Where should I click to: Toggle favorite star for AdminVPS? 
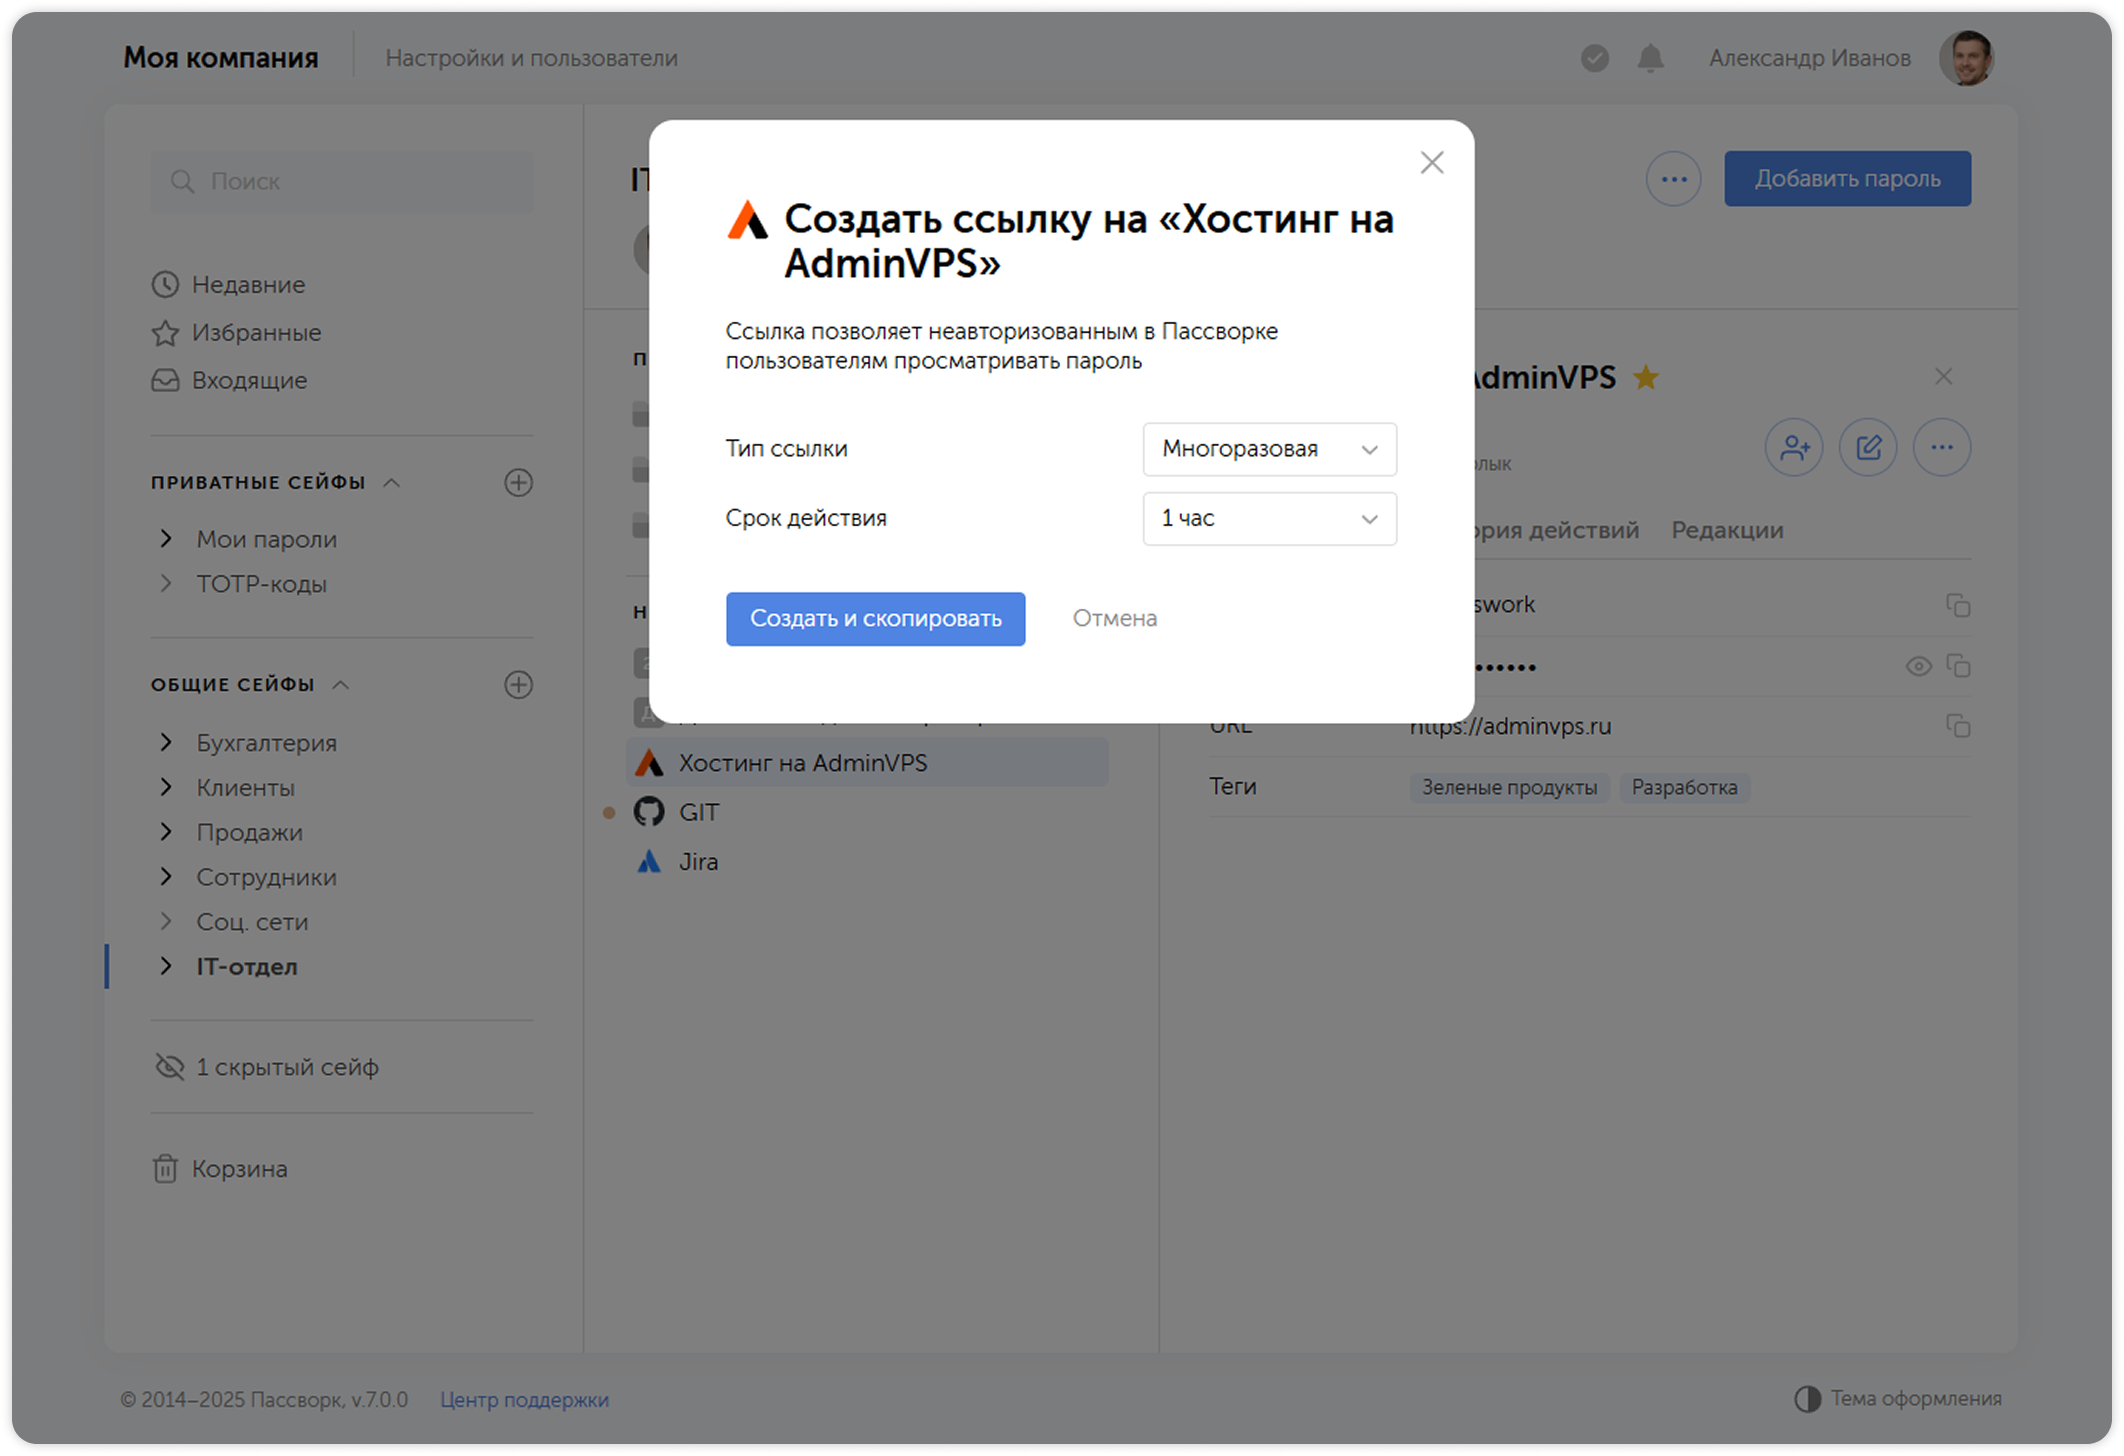1645,378
